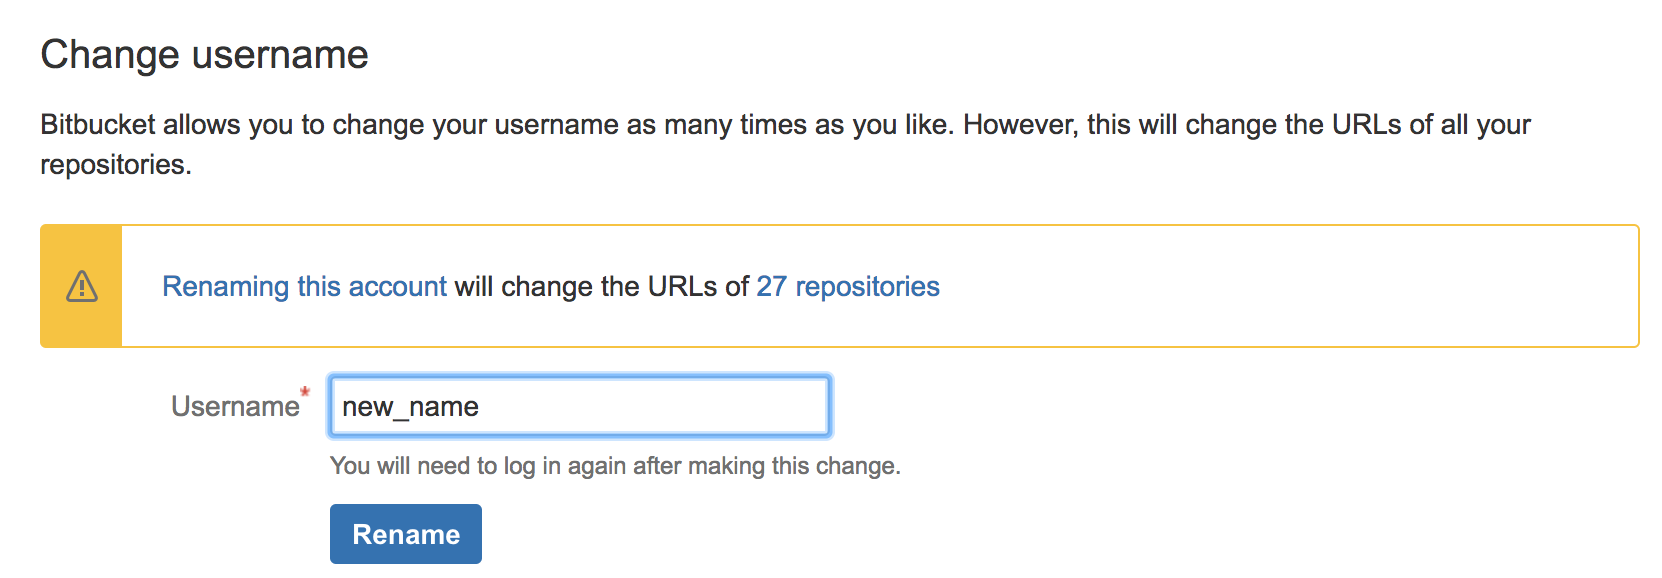Select the text 'new_name' in the field

(410, 406)
